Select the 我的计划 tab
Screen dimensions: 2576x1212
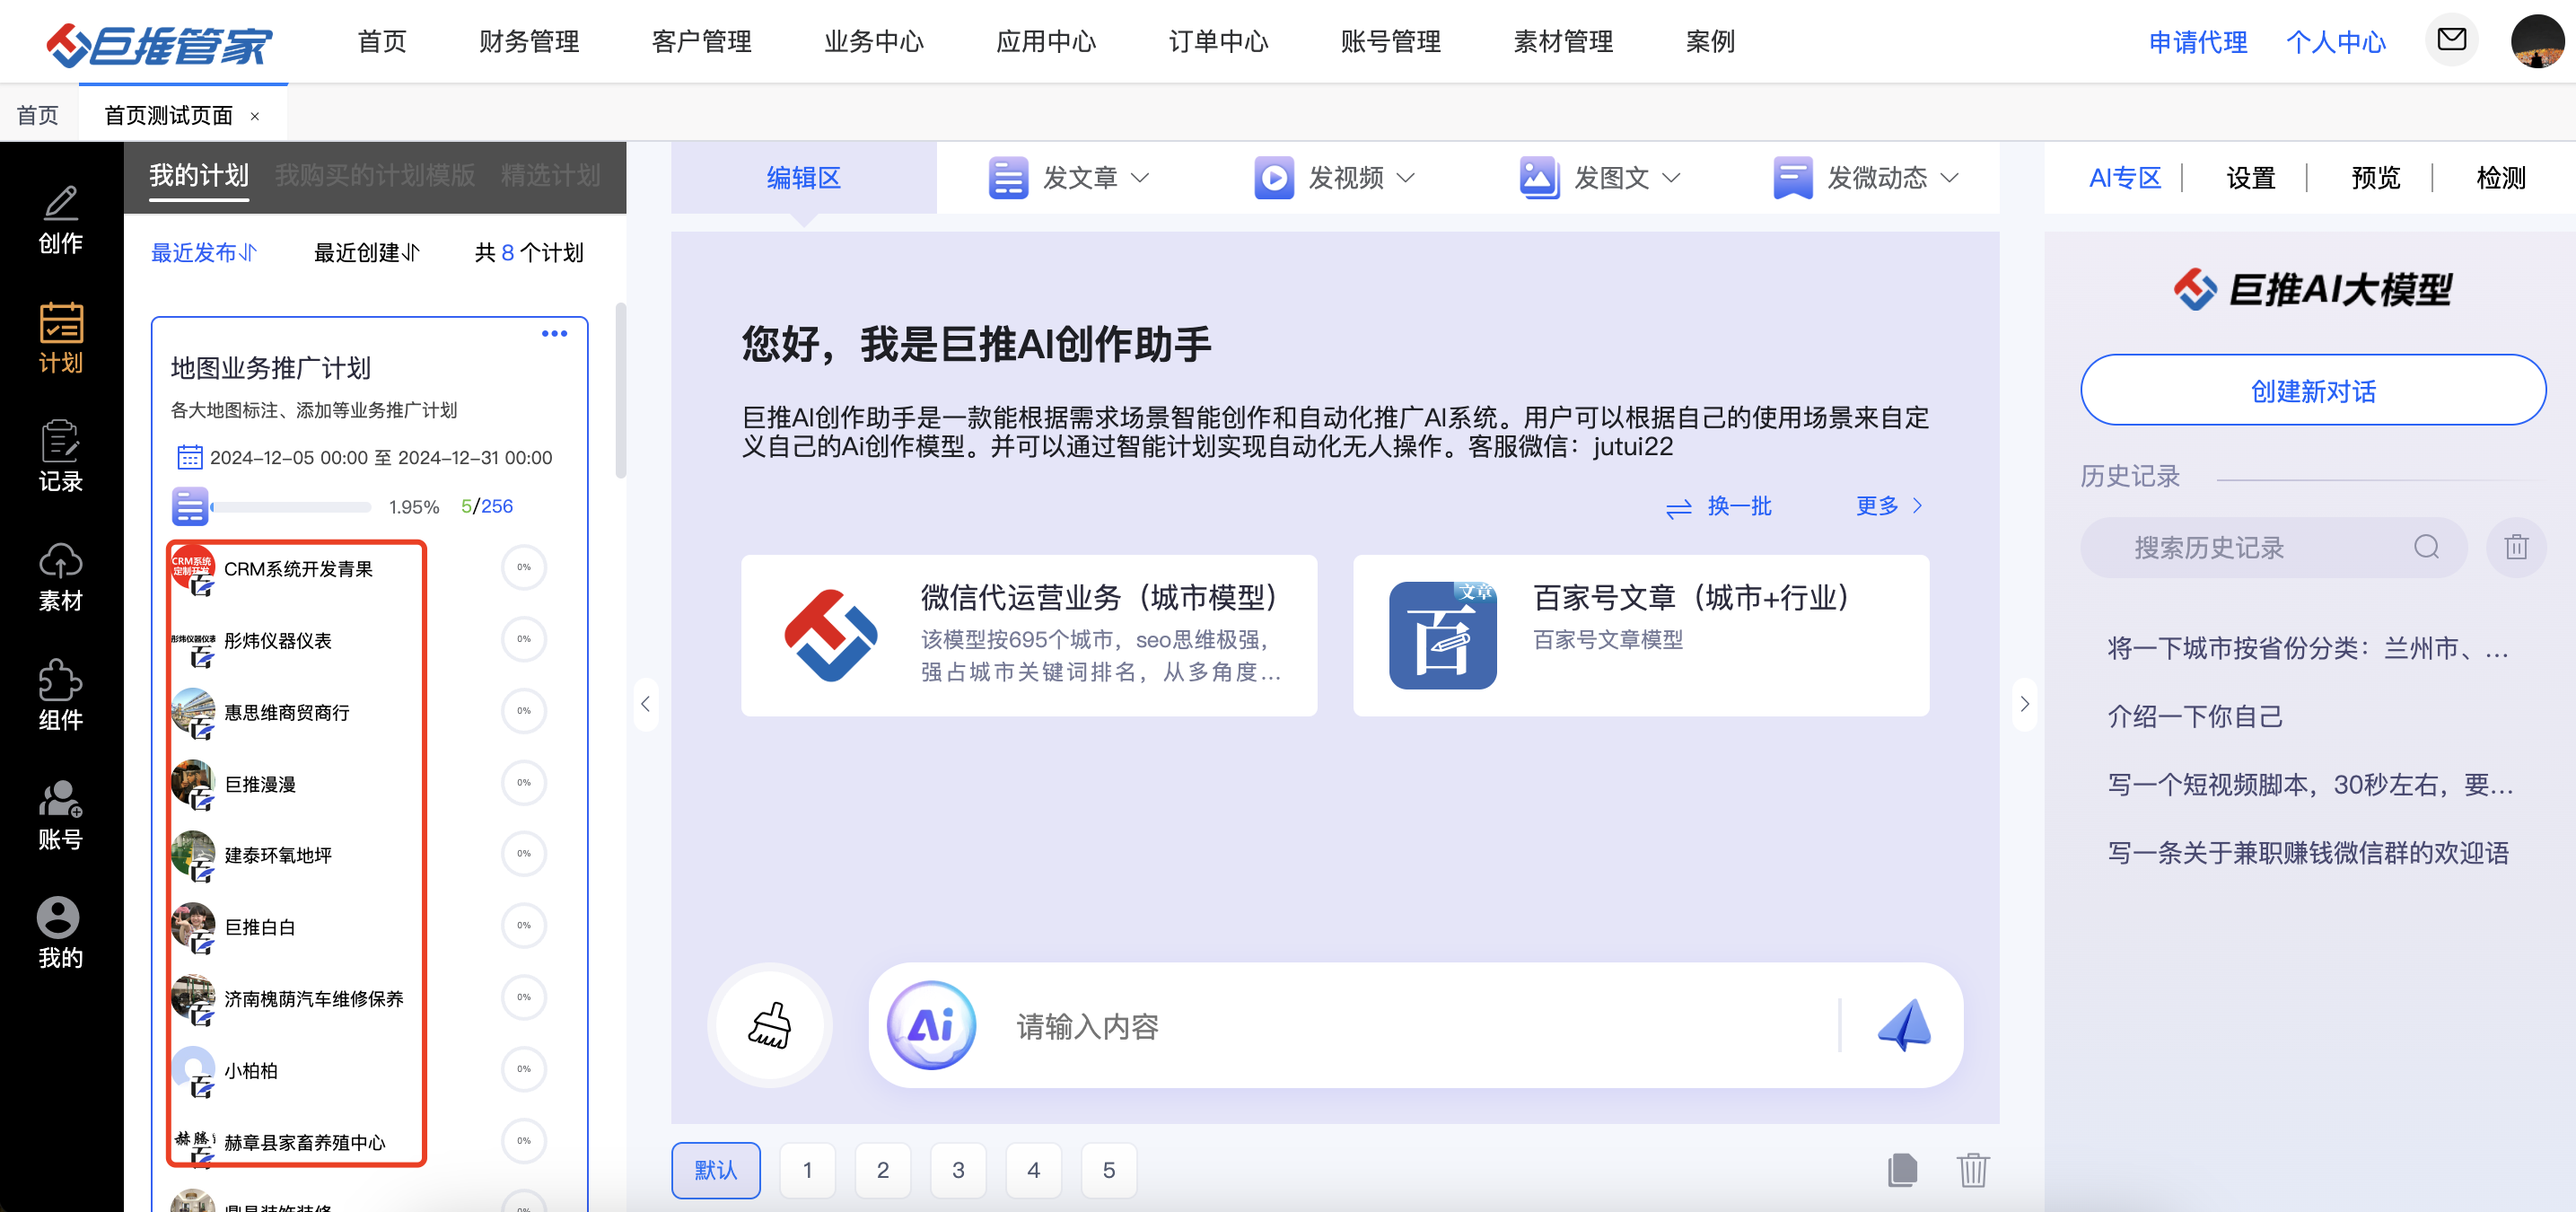199,176
